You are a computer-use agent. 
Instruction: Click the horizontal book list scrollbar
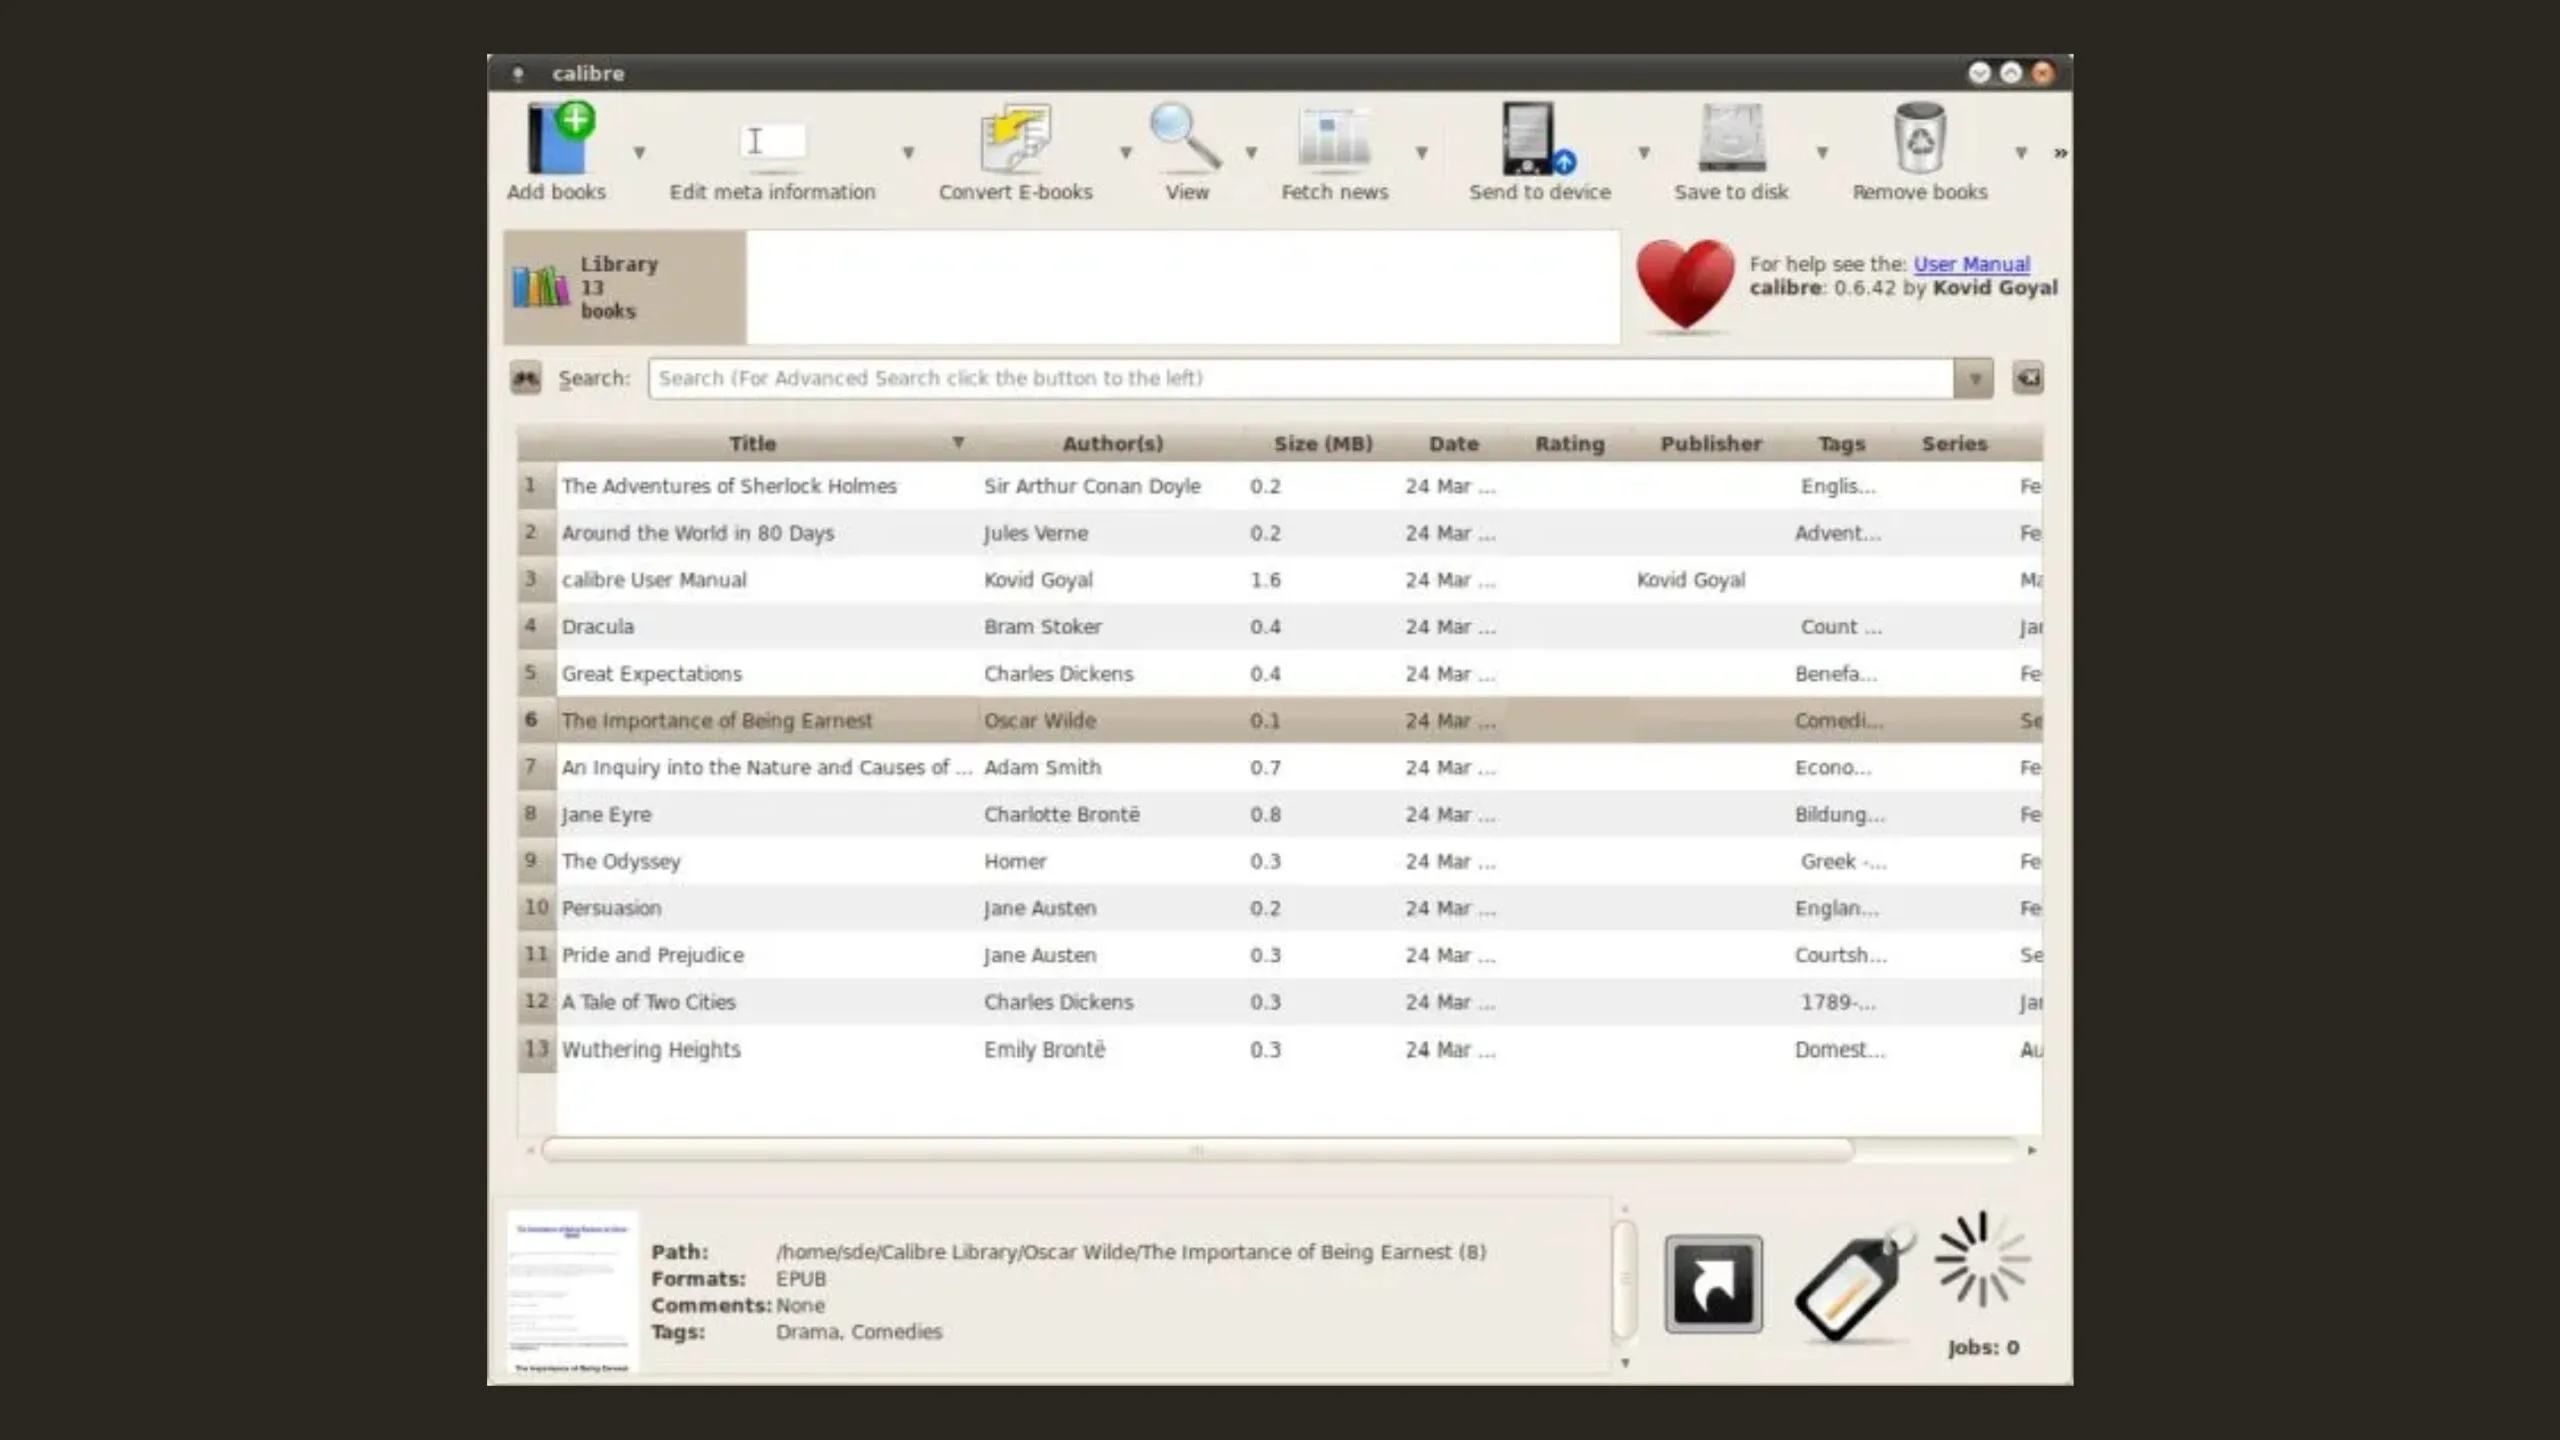1197,1150
